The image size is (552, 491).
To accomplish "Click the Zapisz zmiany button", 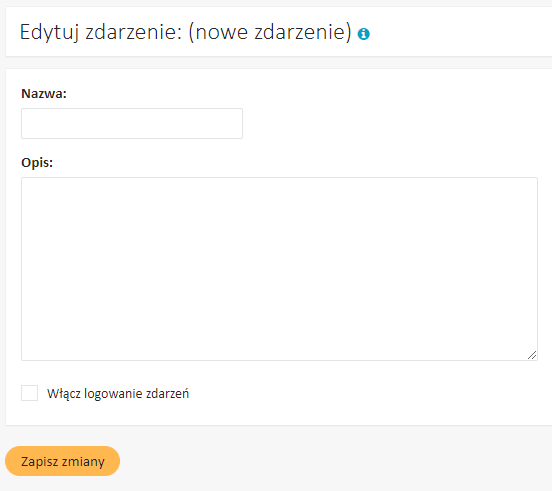I will (62, 461).
